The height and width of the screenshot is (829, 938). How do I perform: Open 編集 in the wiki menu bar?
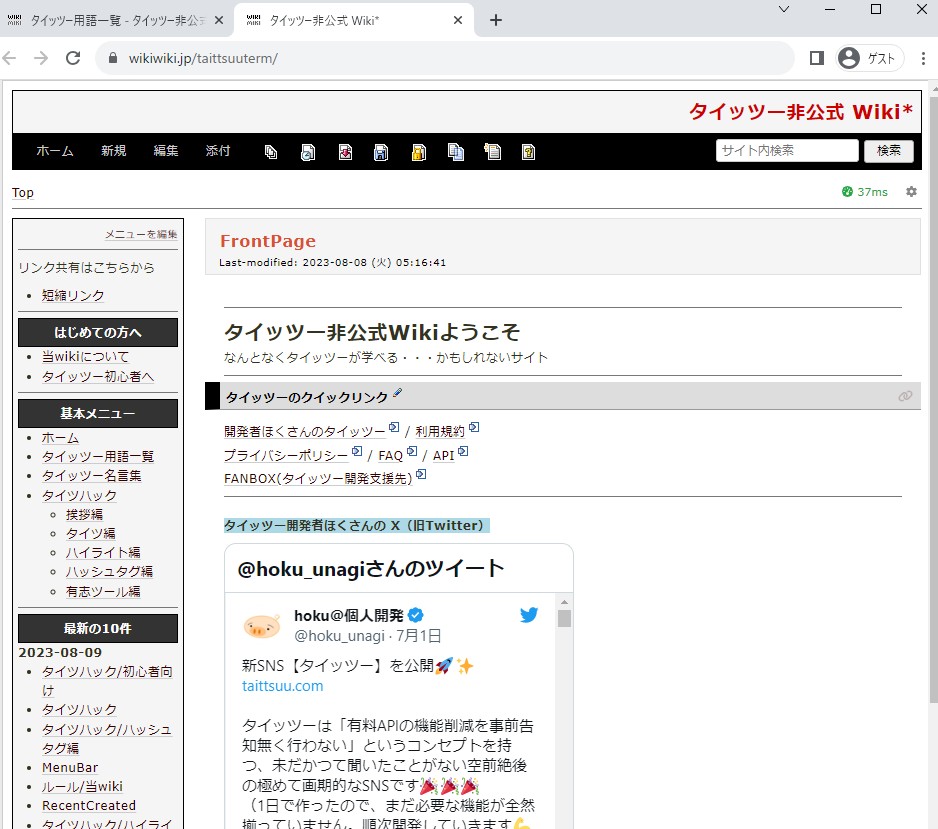tap(166, 151)
